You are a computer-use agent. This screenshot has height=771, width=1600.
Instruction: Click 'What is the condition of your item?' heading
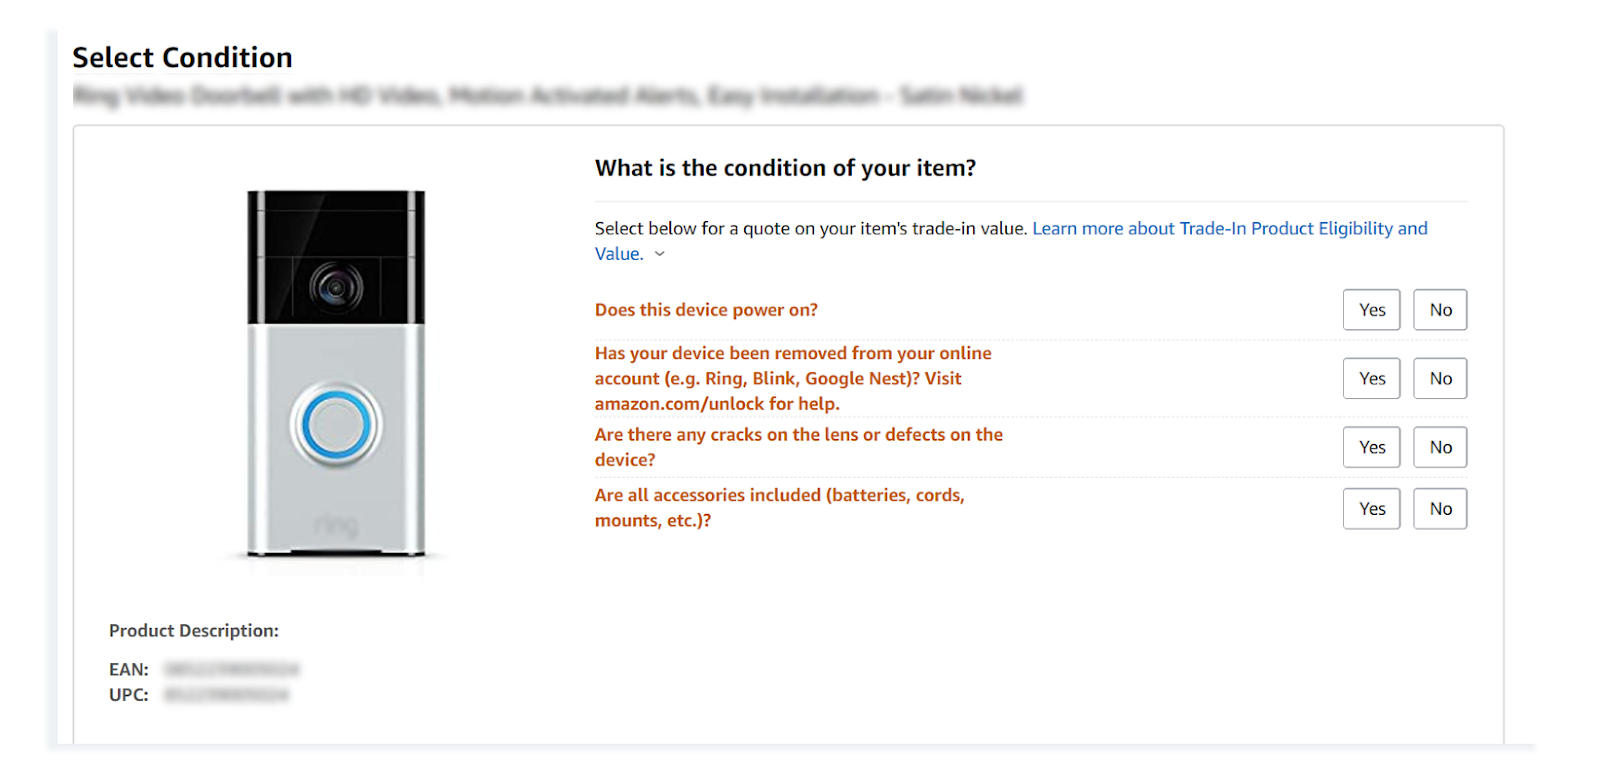click(x=785, y=168)
